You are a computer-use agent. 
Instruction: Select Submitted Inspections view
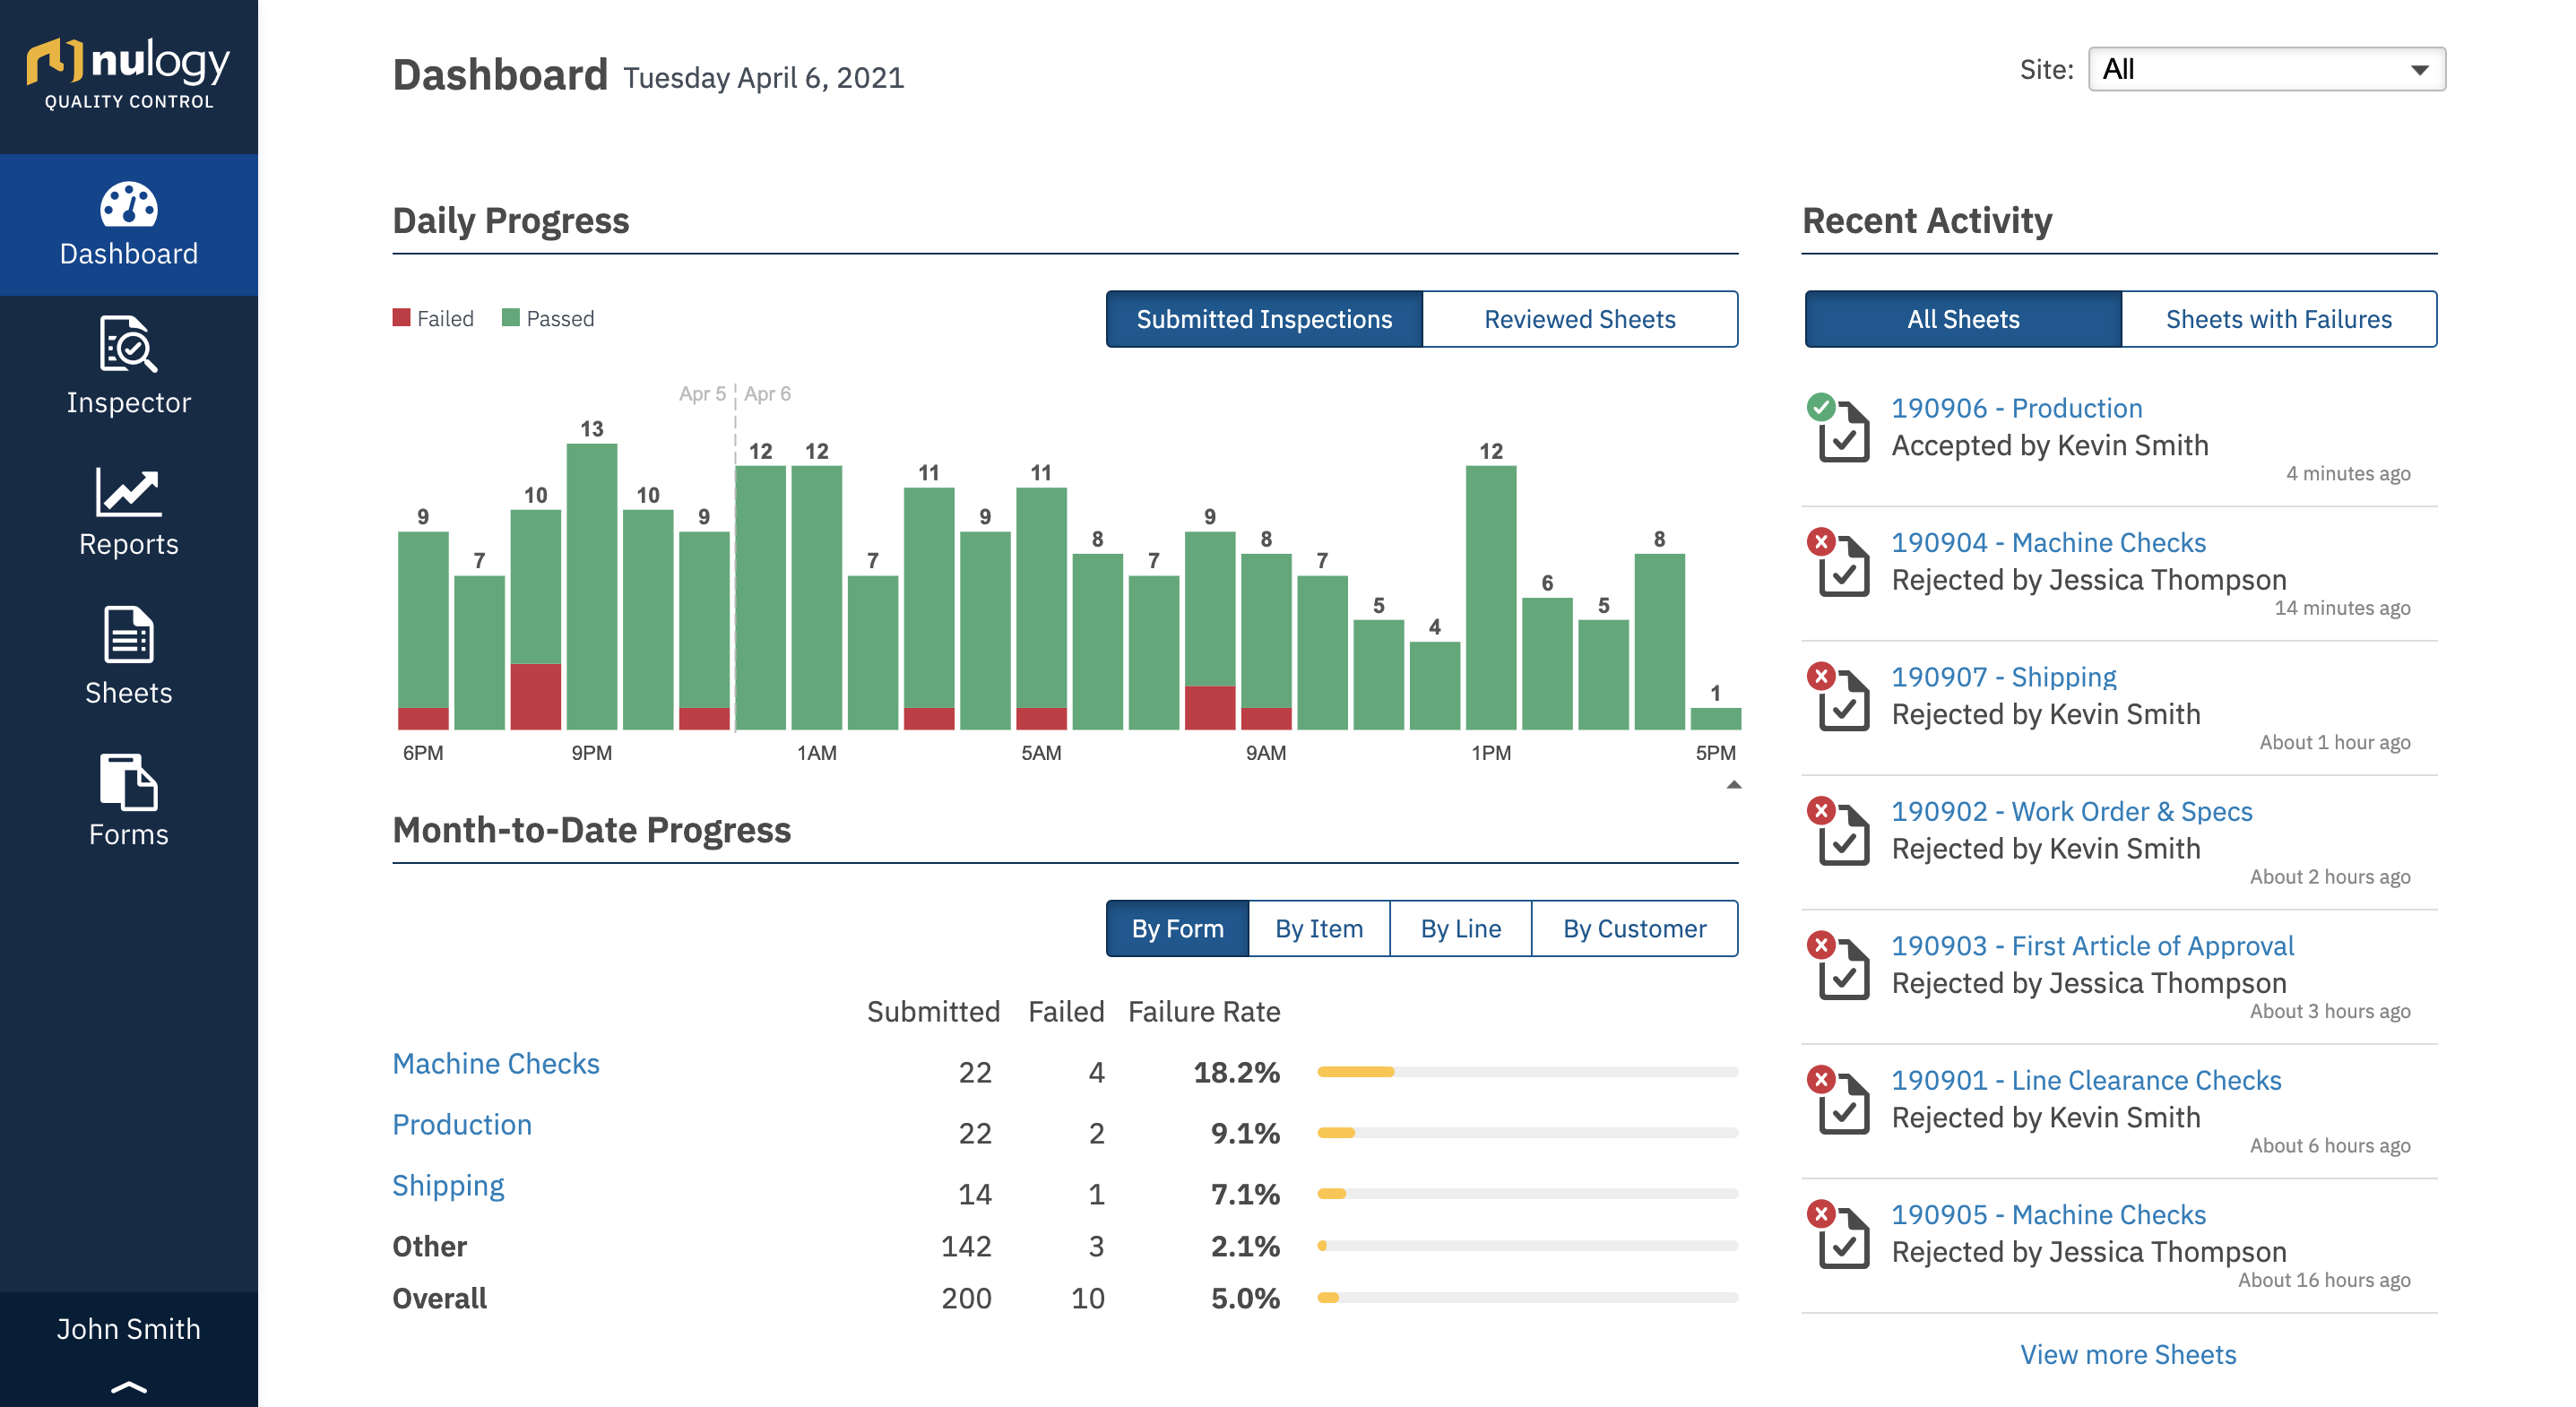(x=1263, y=319)
